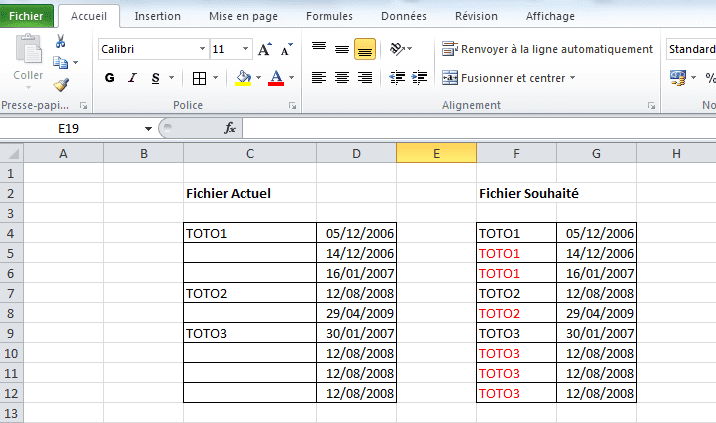Click the Insert Function fx icon
The width and height of the screenshot is (716, 423).
point(230,128)
